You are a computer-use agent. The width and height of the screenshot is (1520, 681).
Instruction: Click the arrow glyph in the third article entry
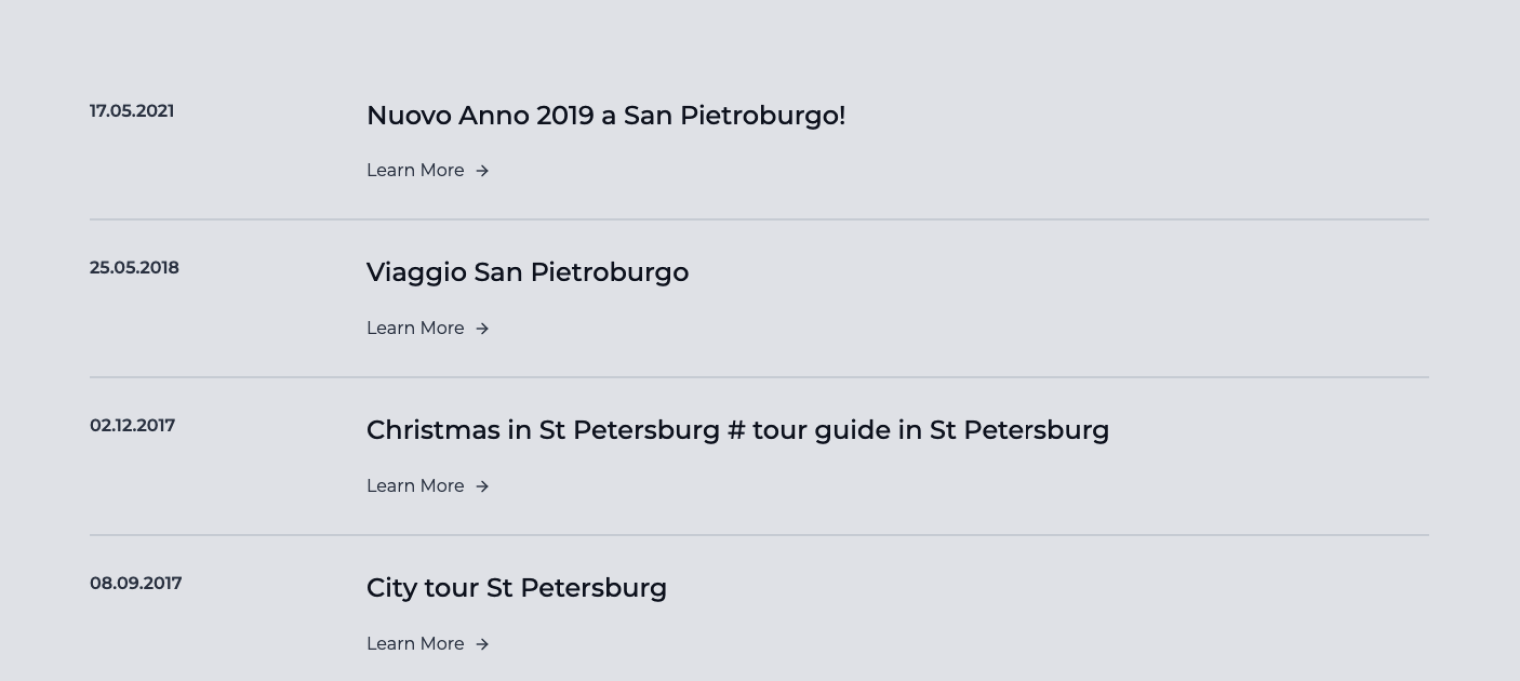483,486
